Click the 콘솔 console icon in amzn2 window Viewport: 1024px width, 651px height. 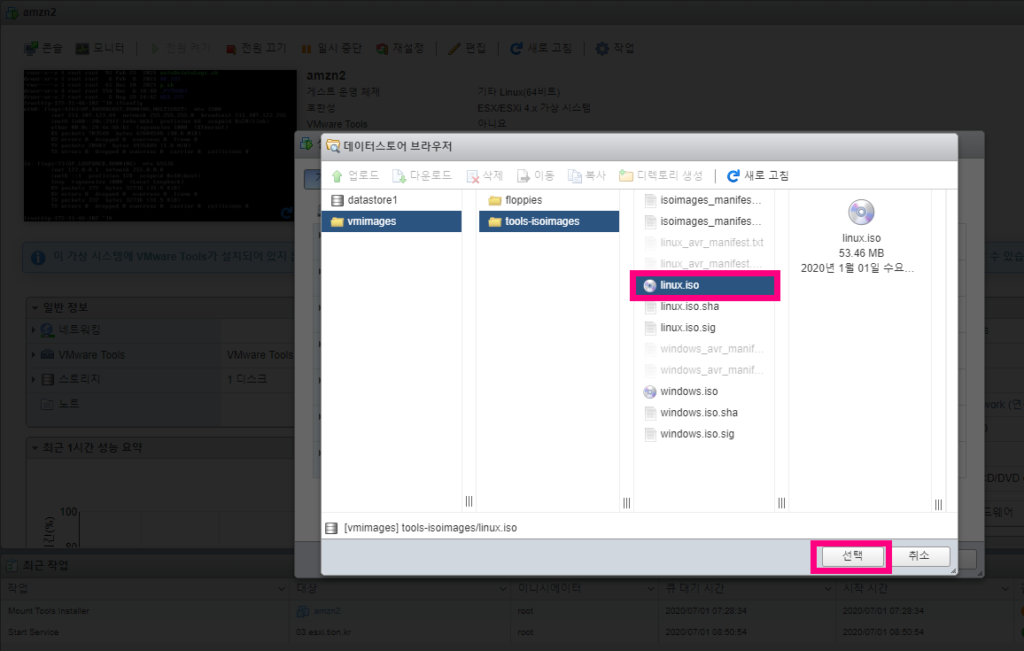coord(30,48)
